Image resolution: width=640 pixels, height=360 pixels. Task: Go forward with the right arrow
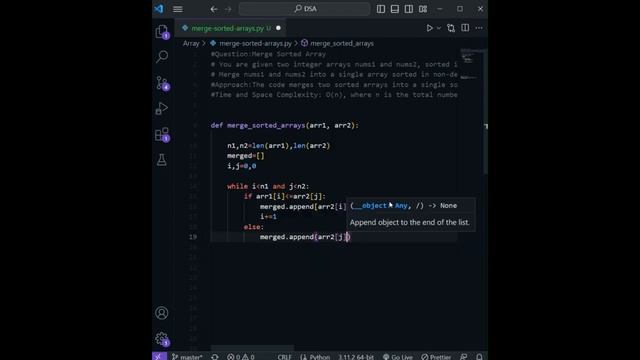[228, 9]
